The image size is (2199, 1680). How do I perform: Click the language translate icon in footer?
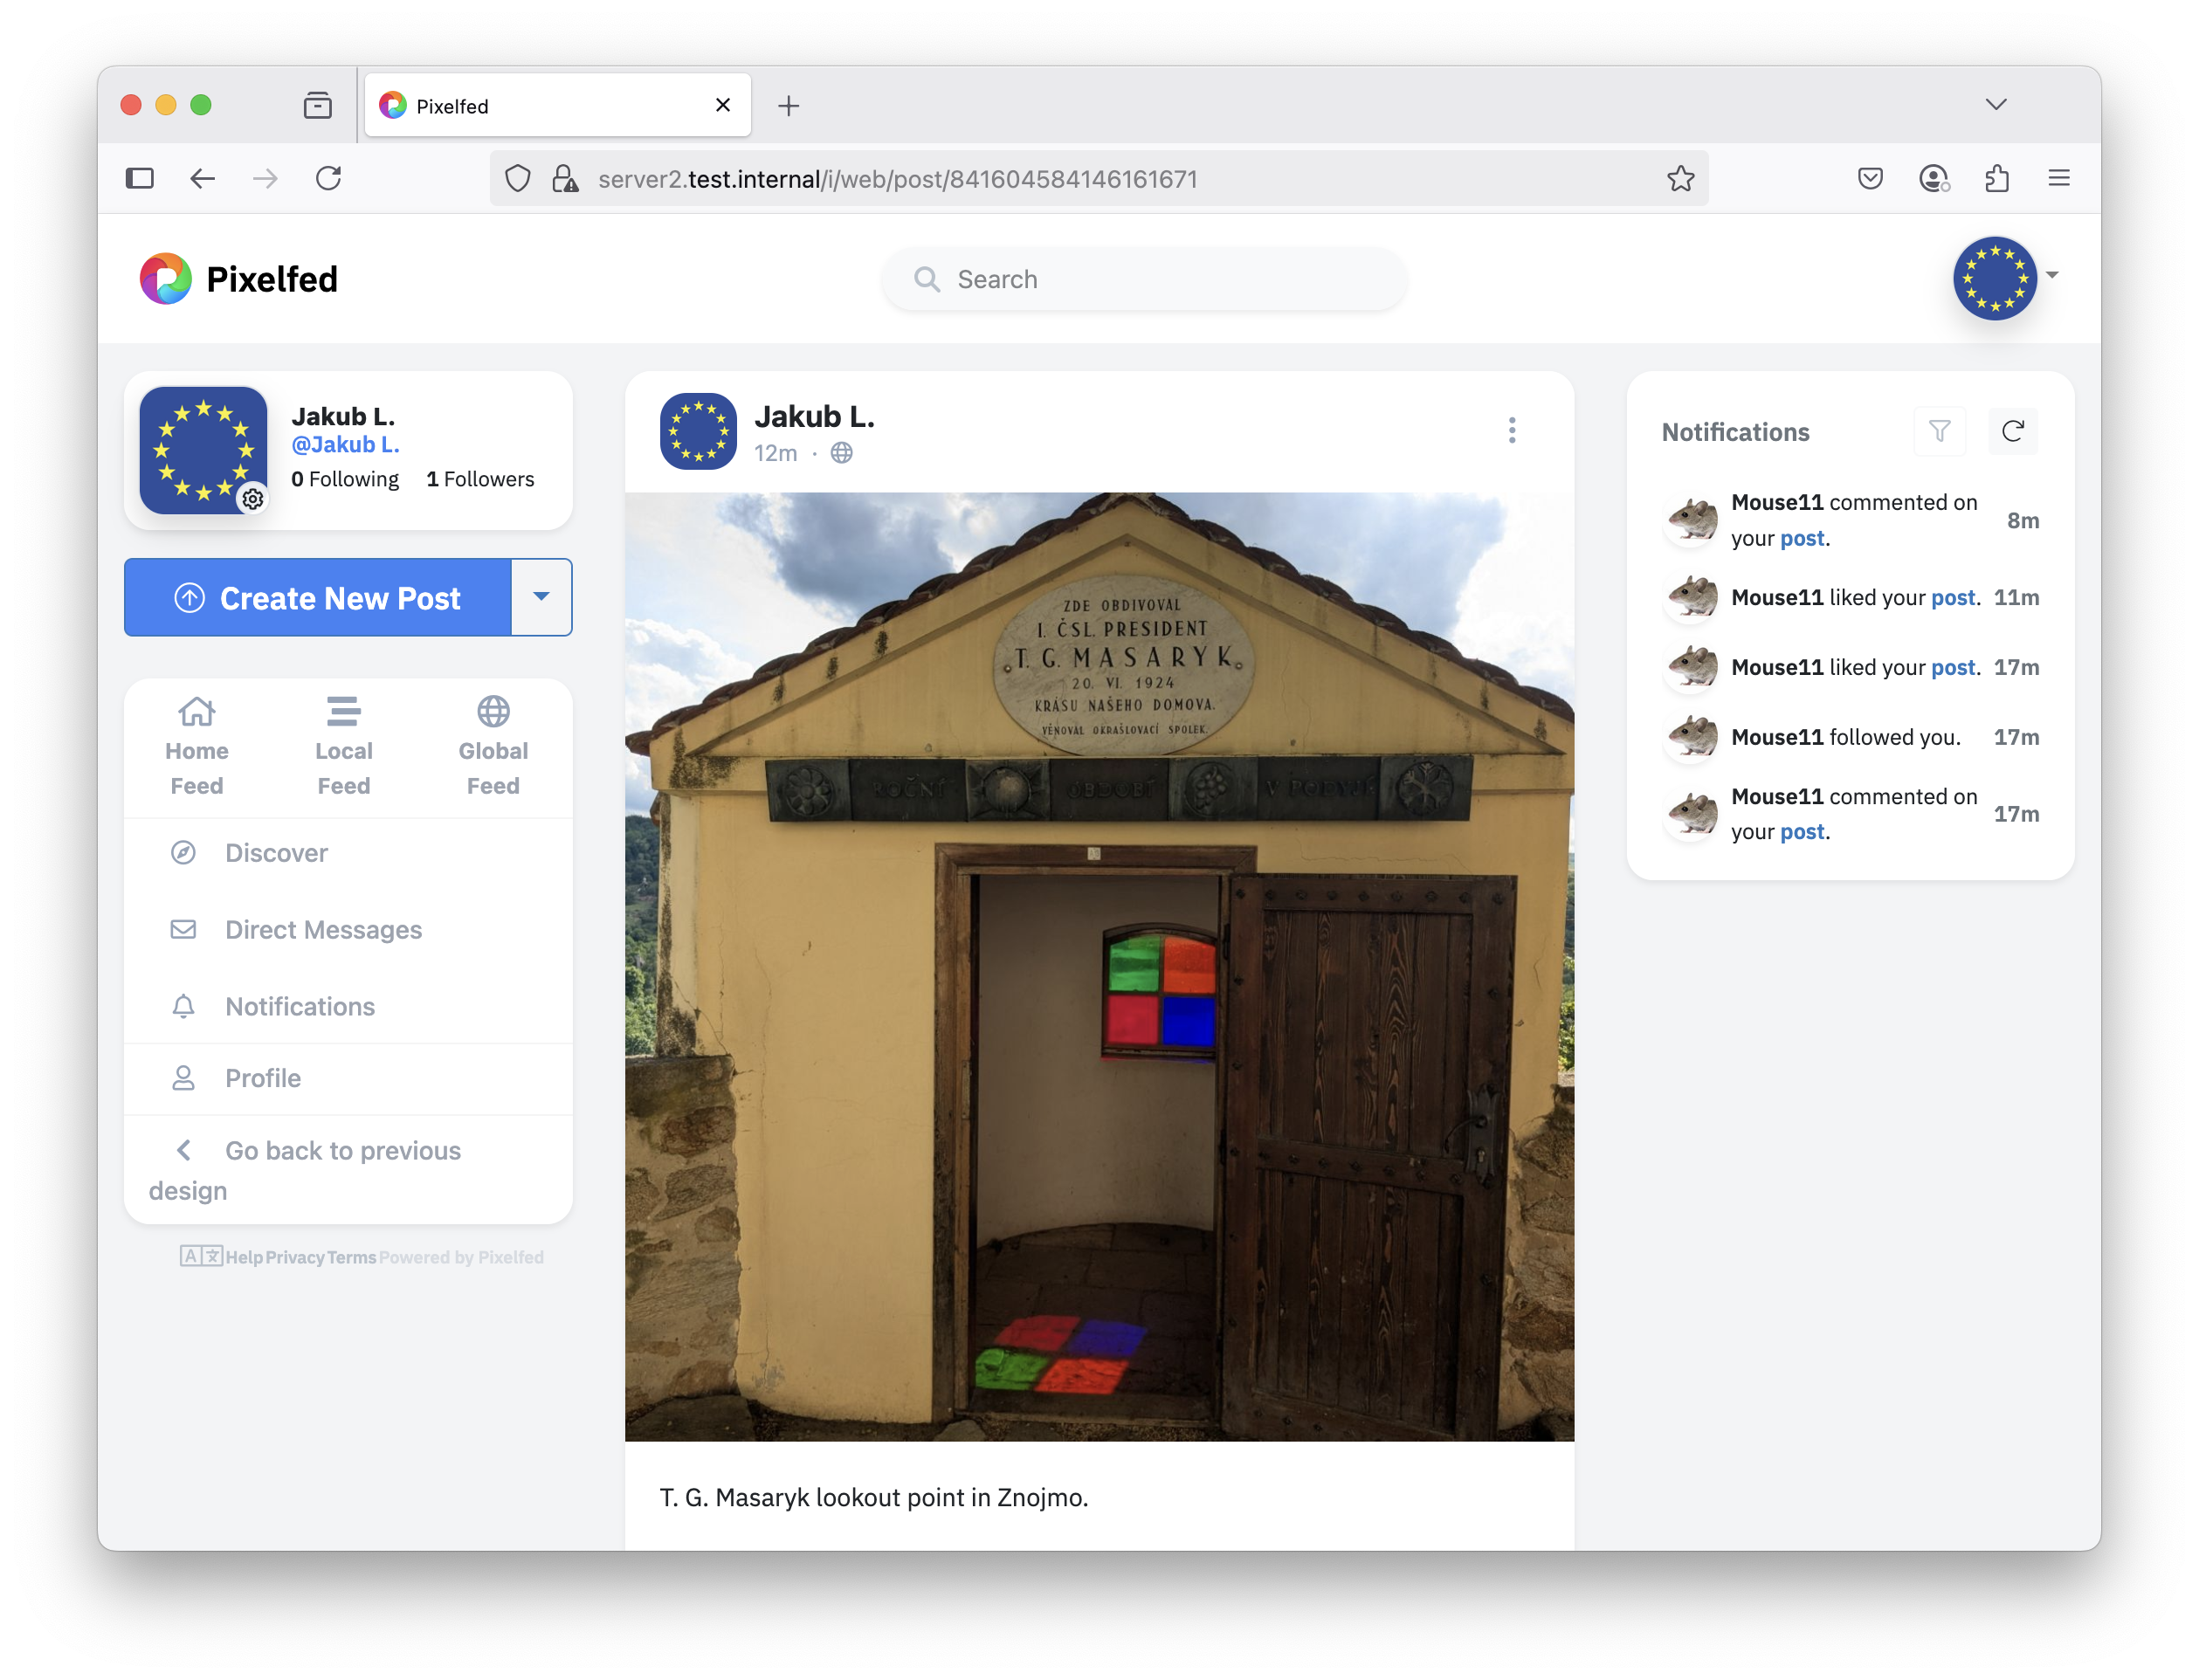tap(201, 1256)
